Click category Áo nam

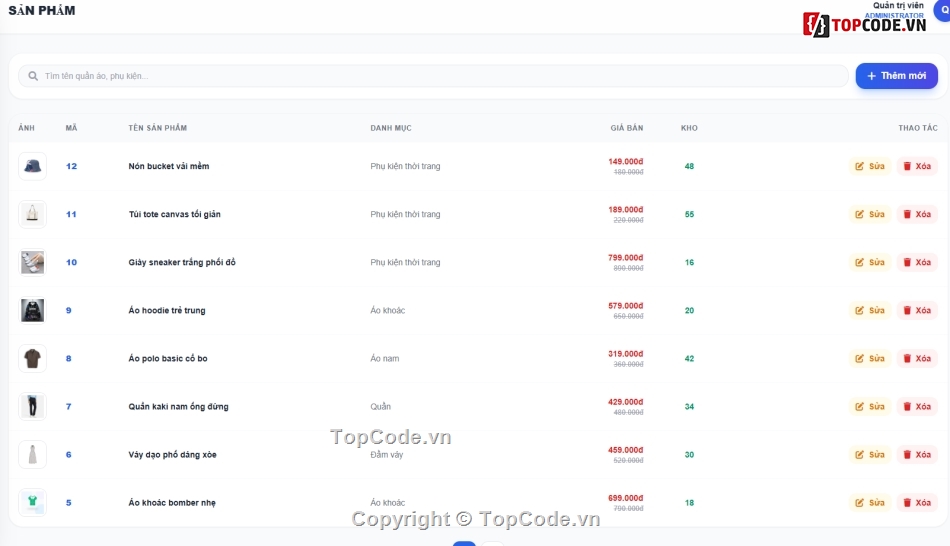tap(385, 358)
